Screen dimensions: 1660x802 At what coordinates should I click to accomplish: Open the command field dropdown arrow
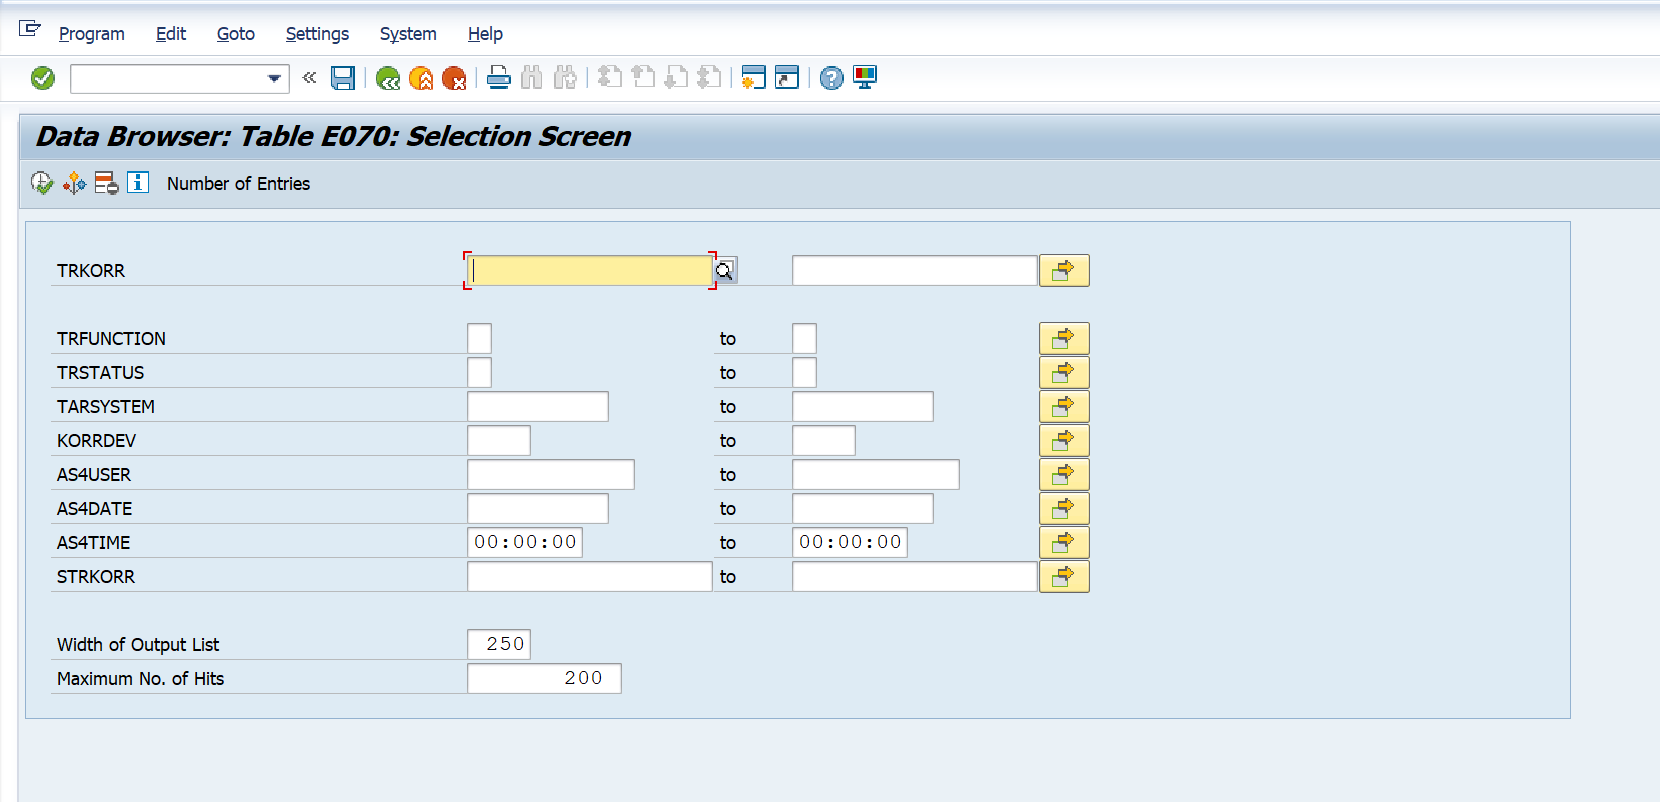(274, 78)
